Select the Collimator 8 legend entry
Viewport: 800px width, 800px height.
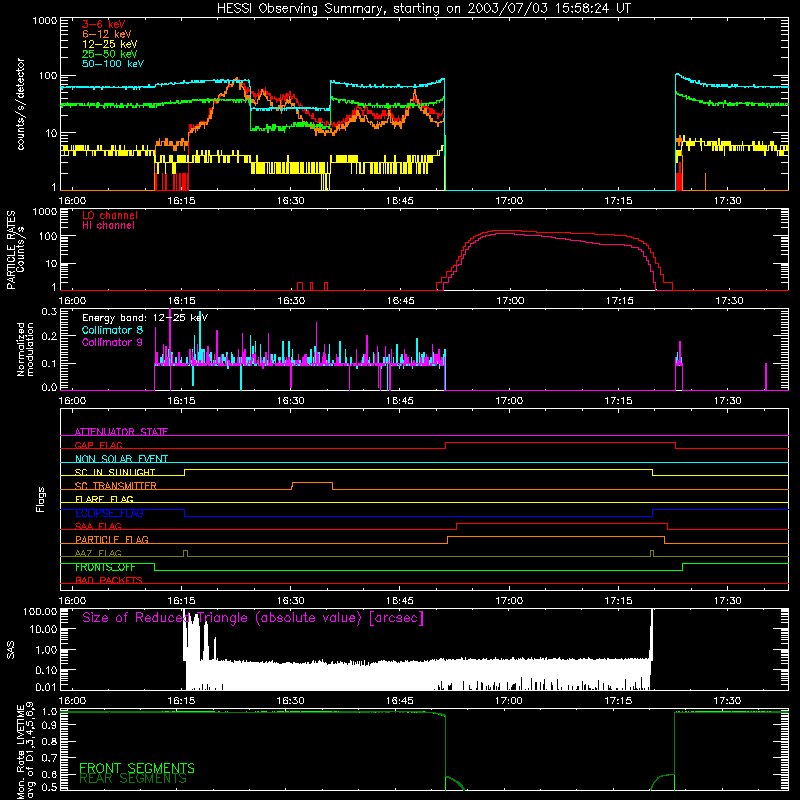point(112,330)
